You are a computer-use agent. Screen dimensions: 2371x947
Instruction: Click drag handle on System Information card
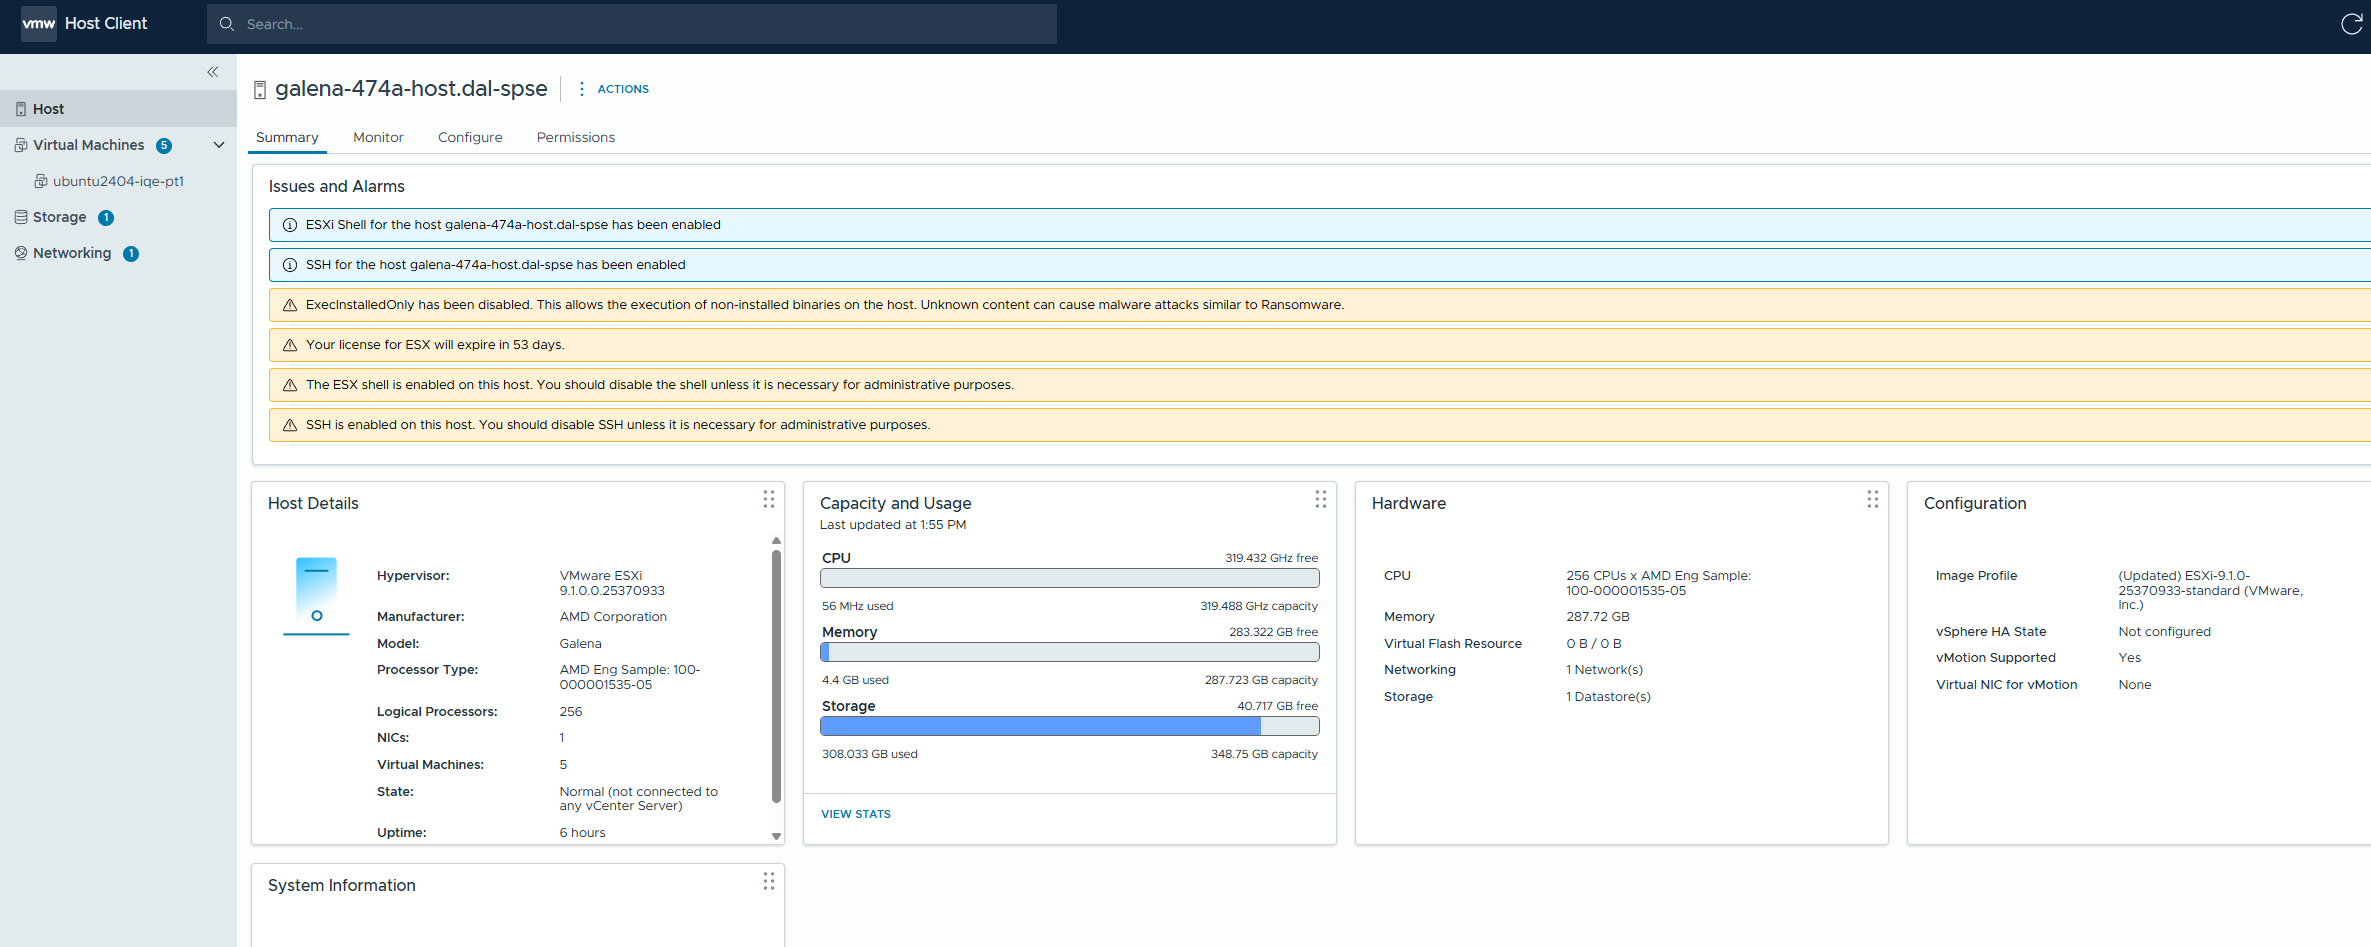(x=769, y=881)
